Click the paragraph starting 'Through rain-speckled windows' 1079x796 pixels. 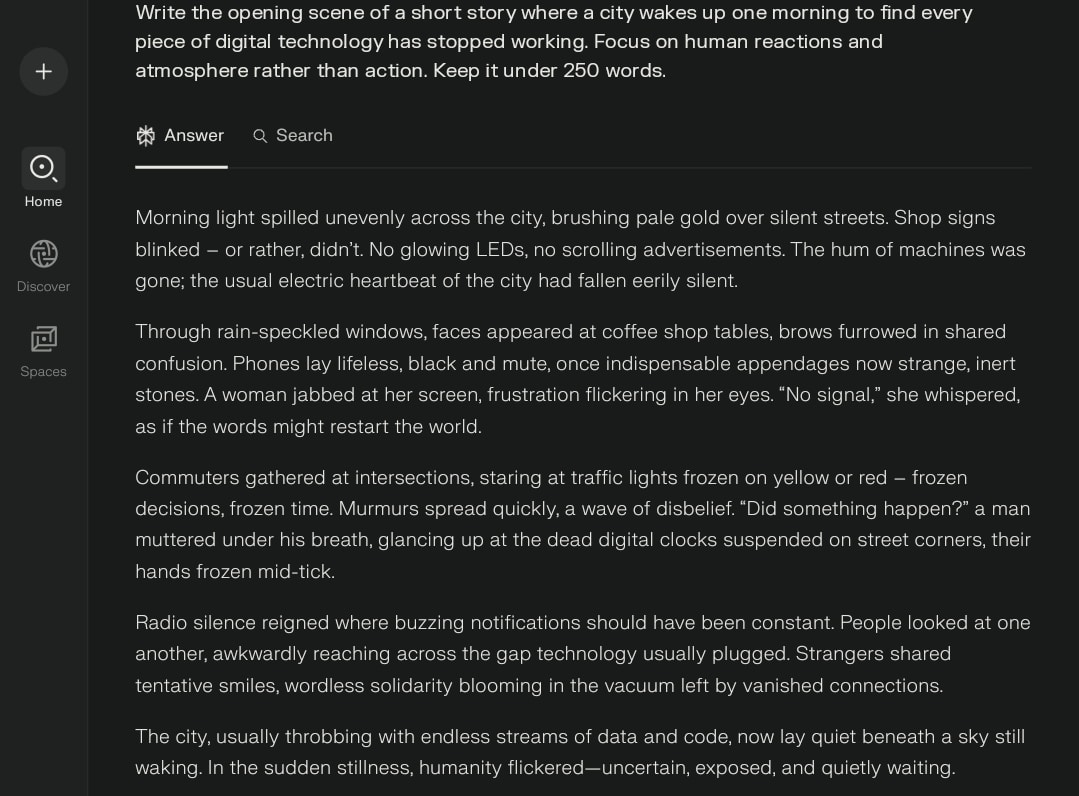[578, 379]
